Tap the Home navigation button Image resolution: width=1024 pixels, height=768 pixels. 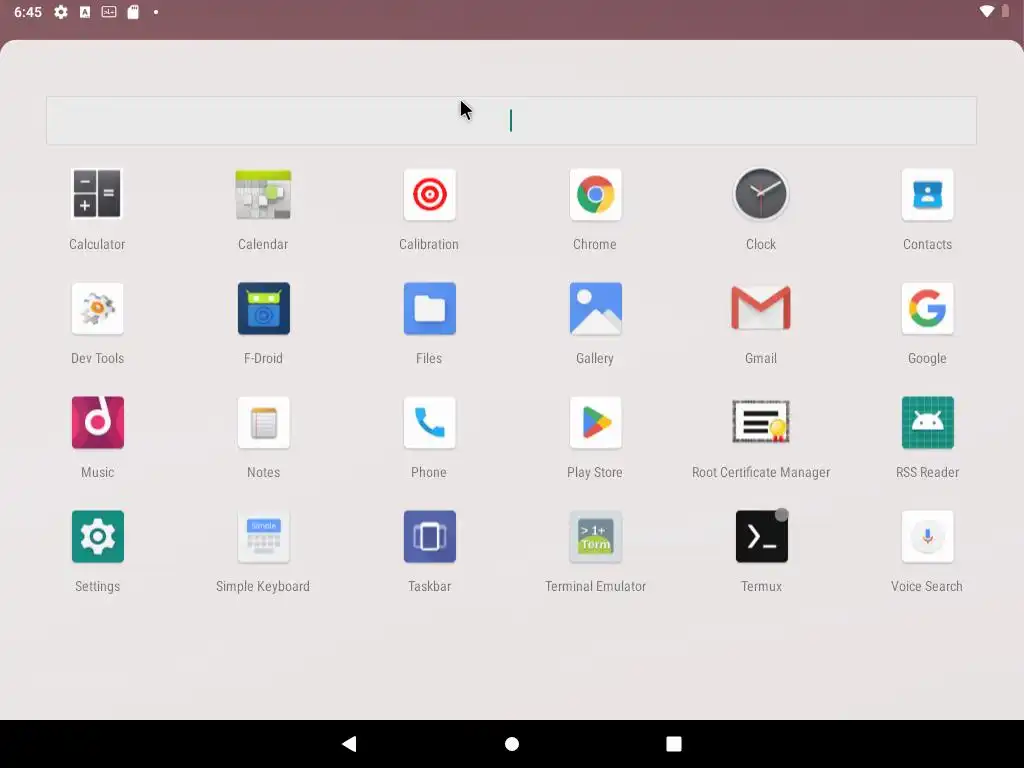(512, 744)
